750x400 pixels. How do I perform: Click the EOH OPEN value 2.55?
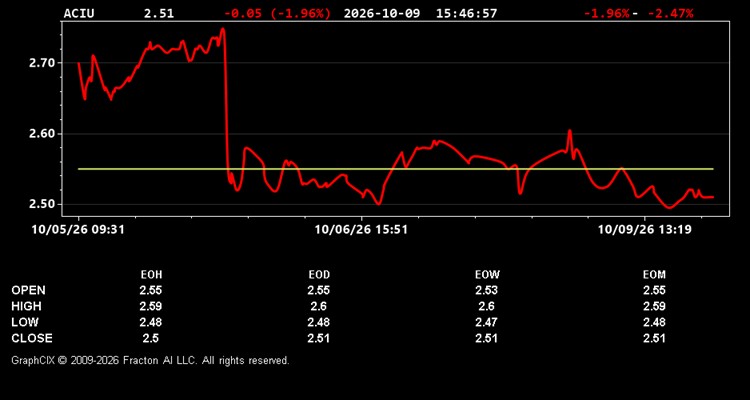pyautogui.click(x=151, y=290)
